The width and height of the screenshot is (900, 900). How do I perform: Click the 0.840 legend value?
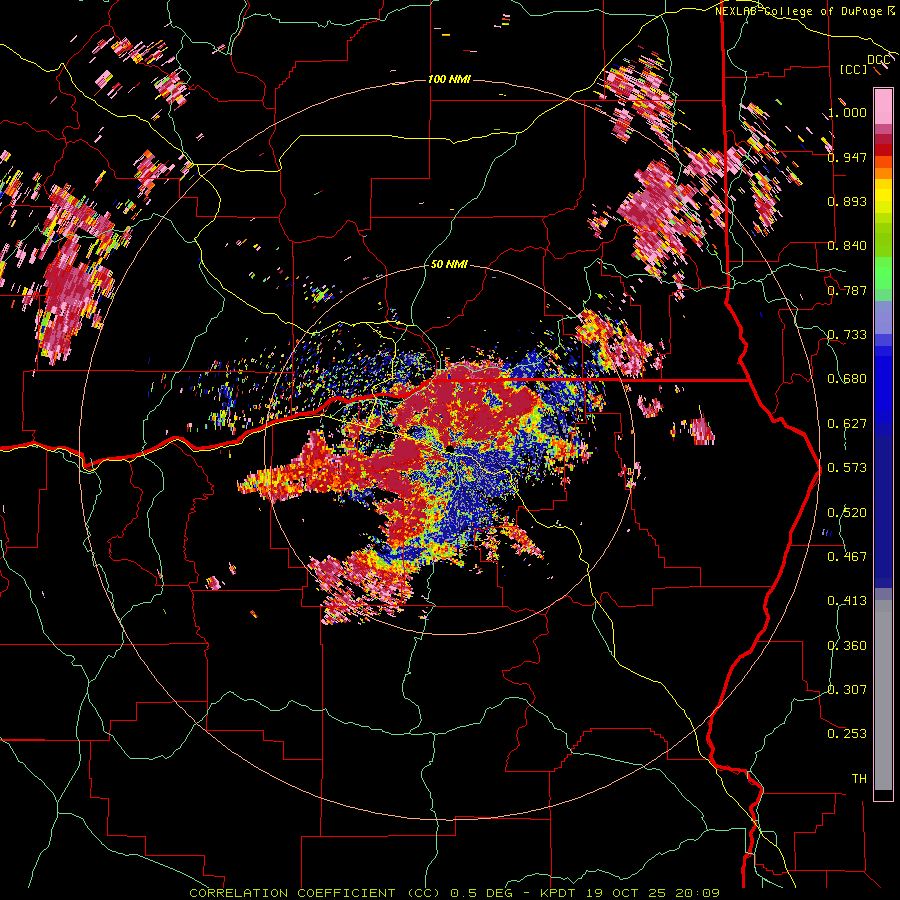coord(847,246)
